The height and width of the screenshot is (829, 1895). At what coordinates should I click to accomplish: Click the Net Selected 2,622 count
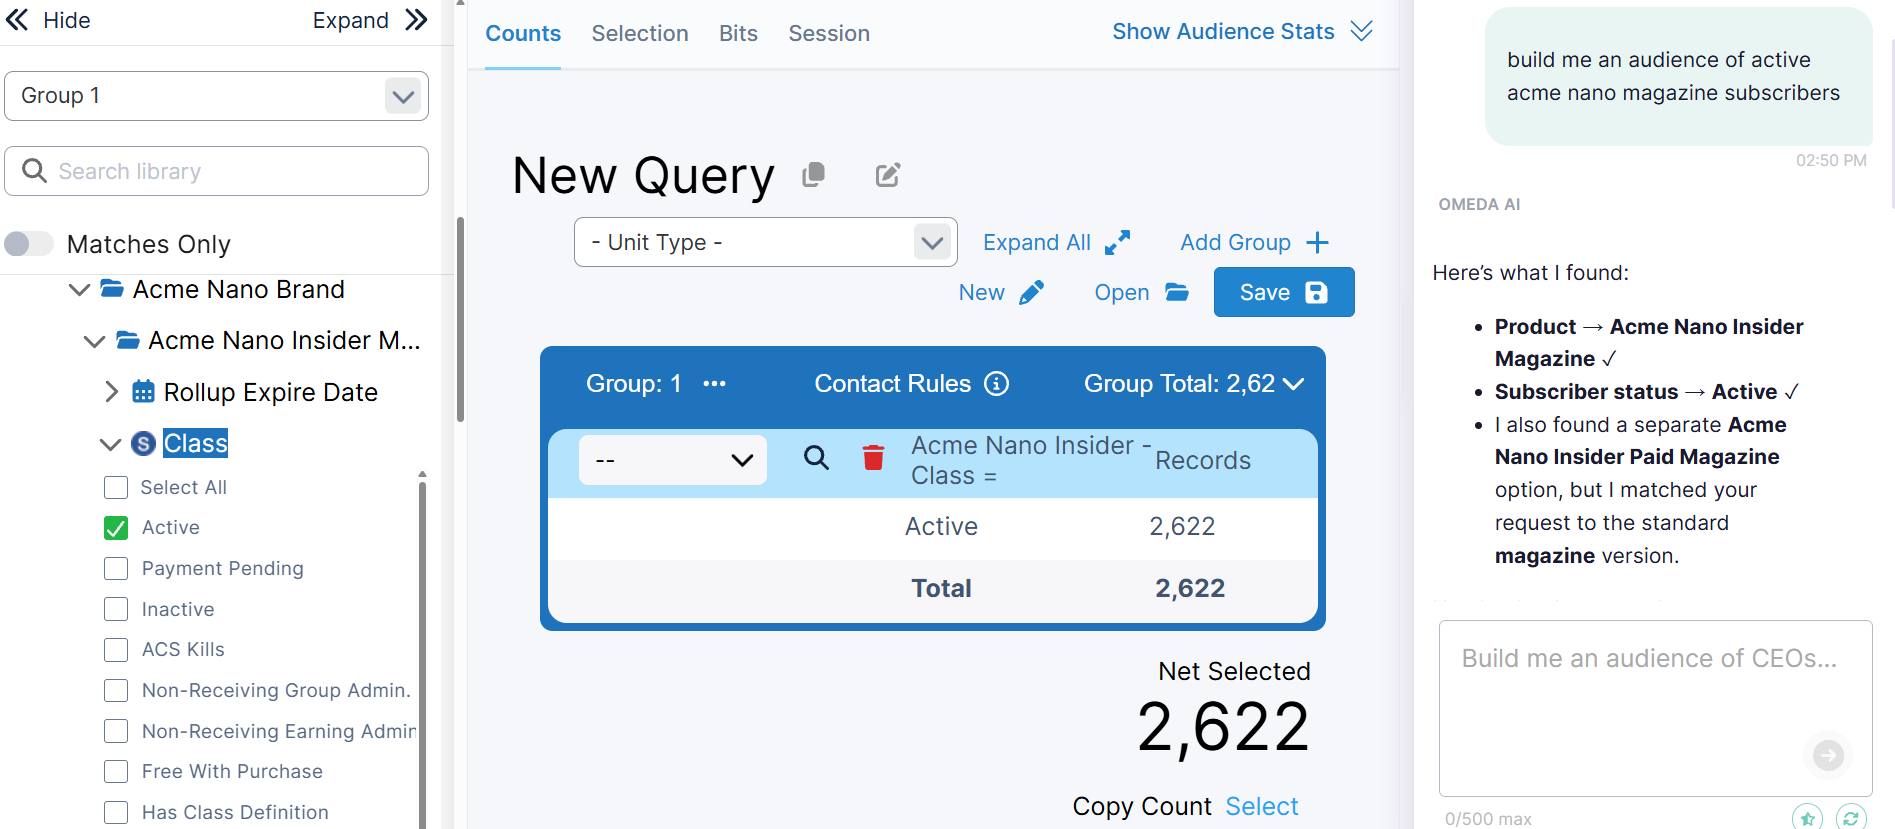click(1223, 727)
